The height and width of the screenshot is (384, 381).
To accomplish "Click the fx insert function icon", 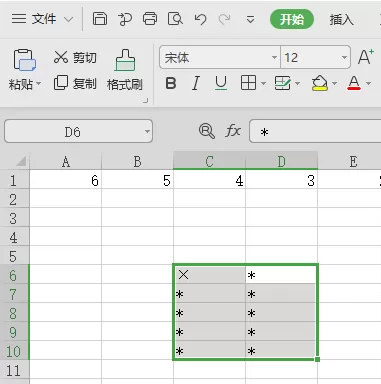I will (x=233, y=131).
